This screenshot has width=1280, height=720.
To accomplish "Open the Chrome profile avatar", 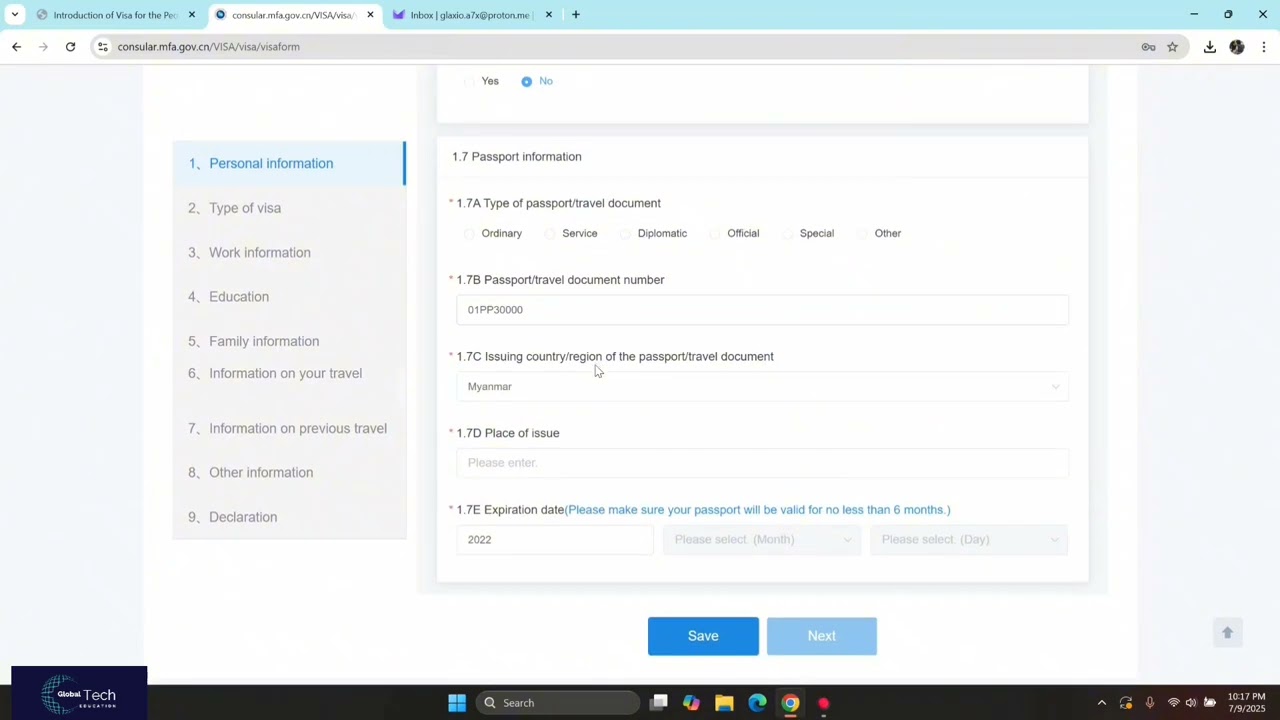I will [1237, 47].
